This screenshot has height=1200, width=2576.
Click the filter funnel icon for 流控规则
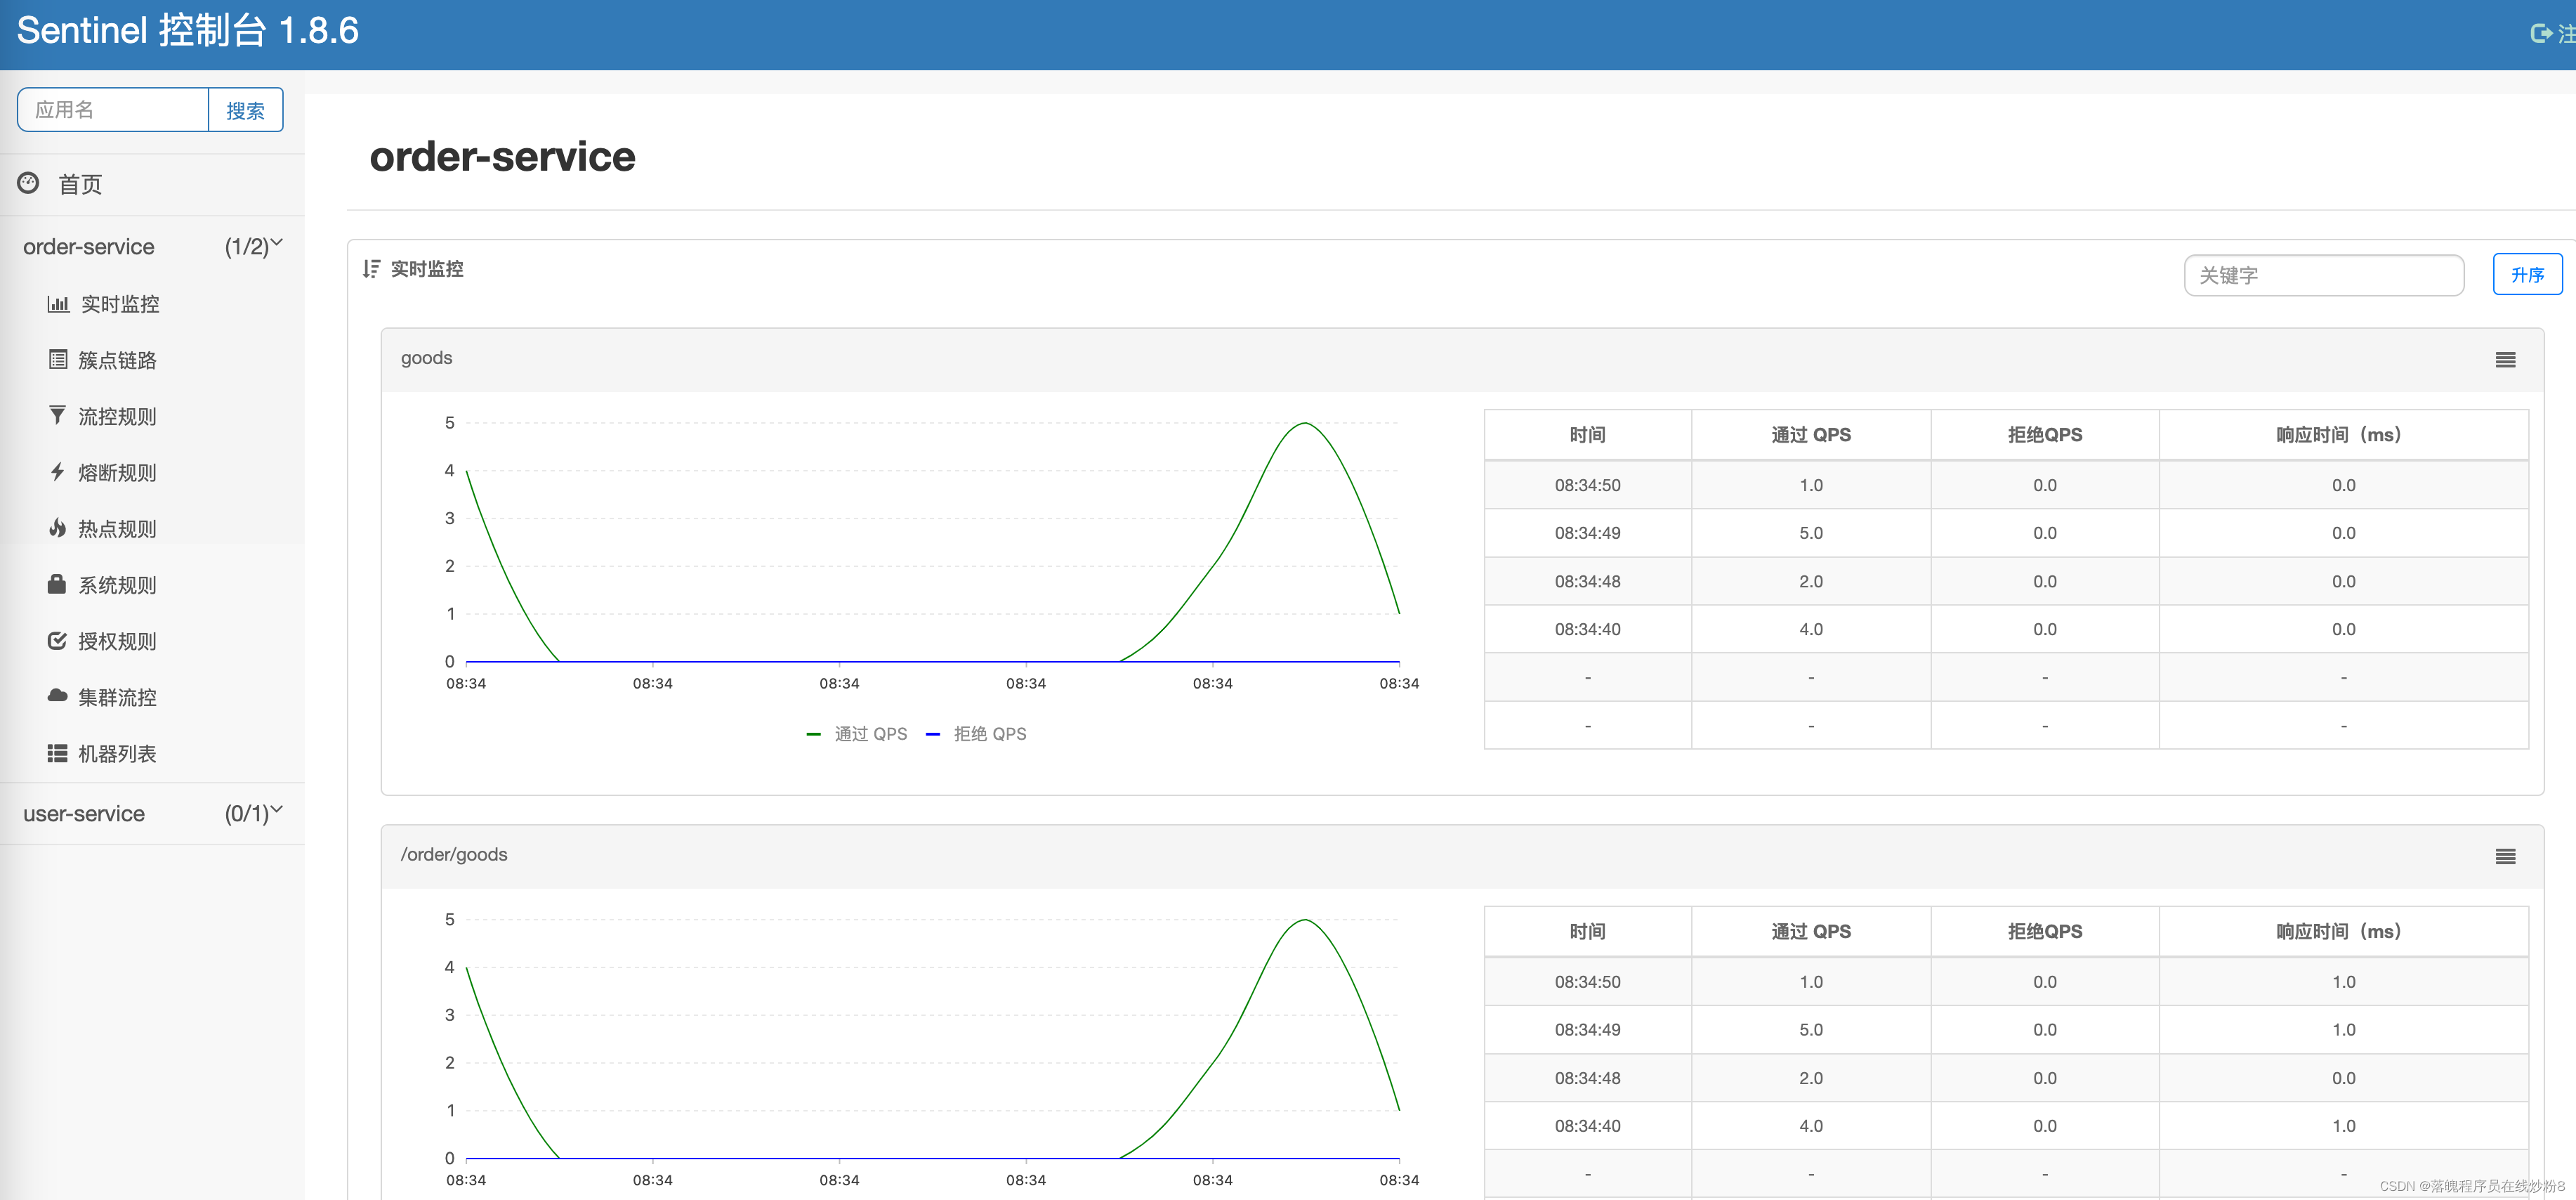click(58, 416)
